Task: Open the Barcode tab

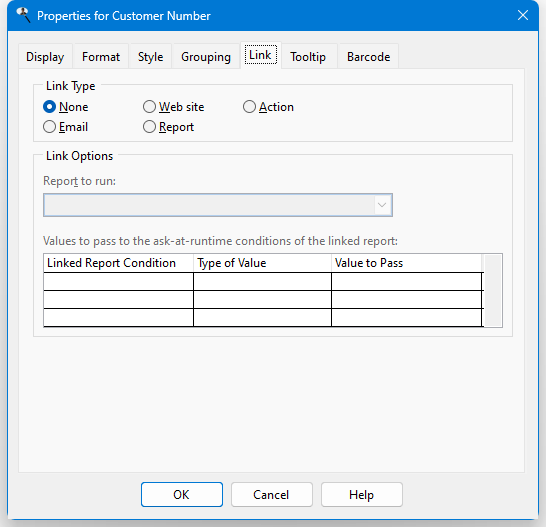Action: [368, 56]
